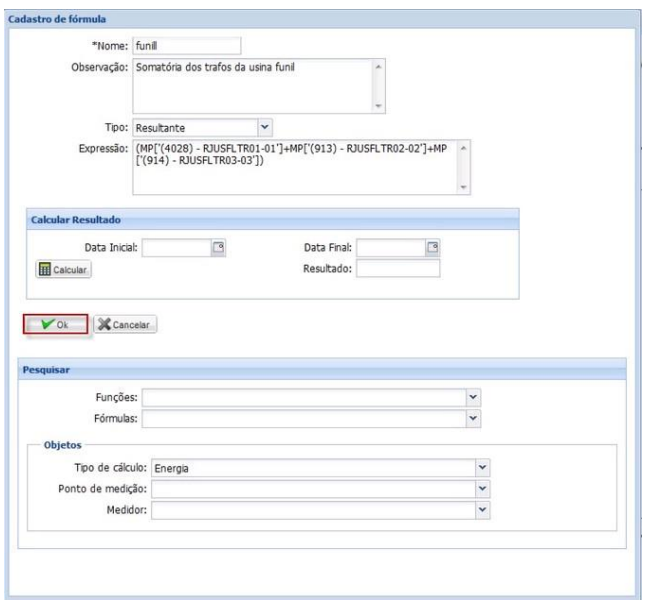Expand the Tipo dropdown
This screenshot has width=648, height=605.
coord(265,126)
